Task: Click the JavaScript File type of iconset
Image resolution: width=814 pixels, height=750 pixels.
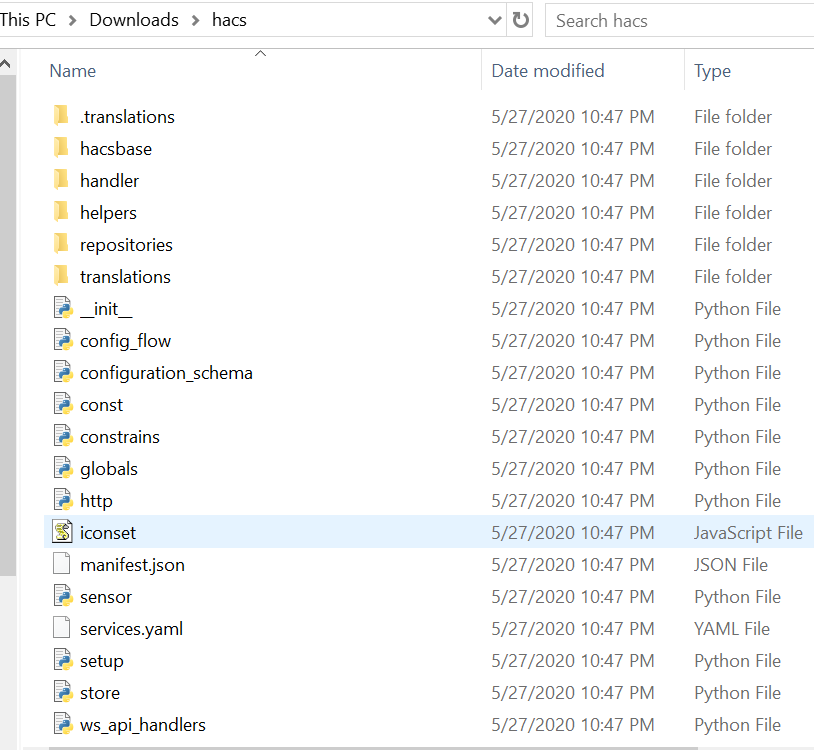Action: [748, 533]
